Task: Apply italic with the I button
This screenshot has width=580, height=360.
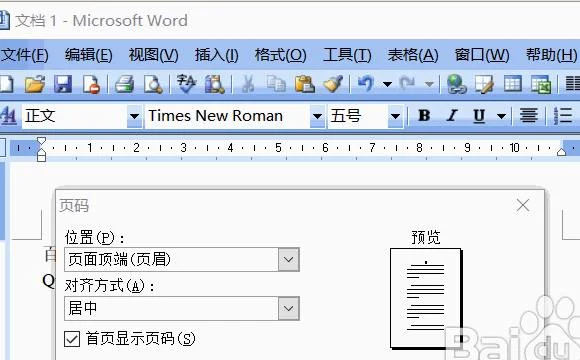Action: [452, 116]
